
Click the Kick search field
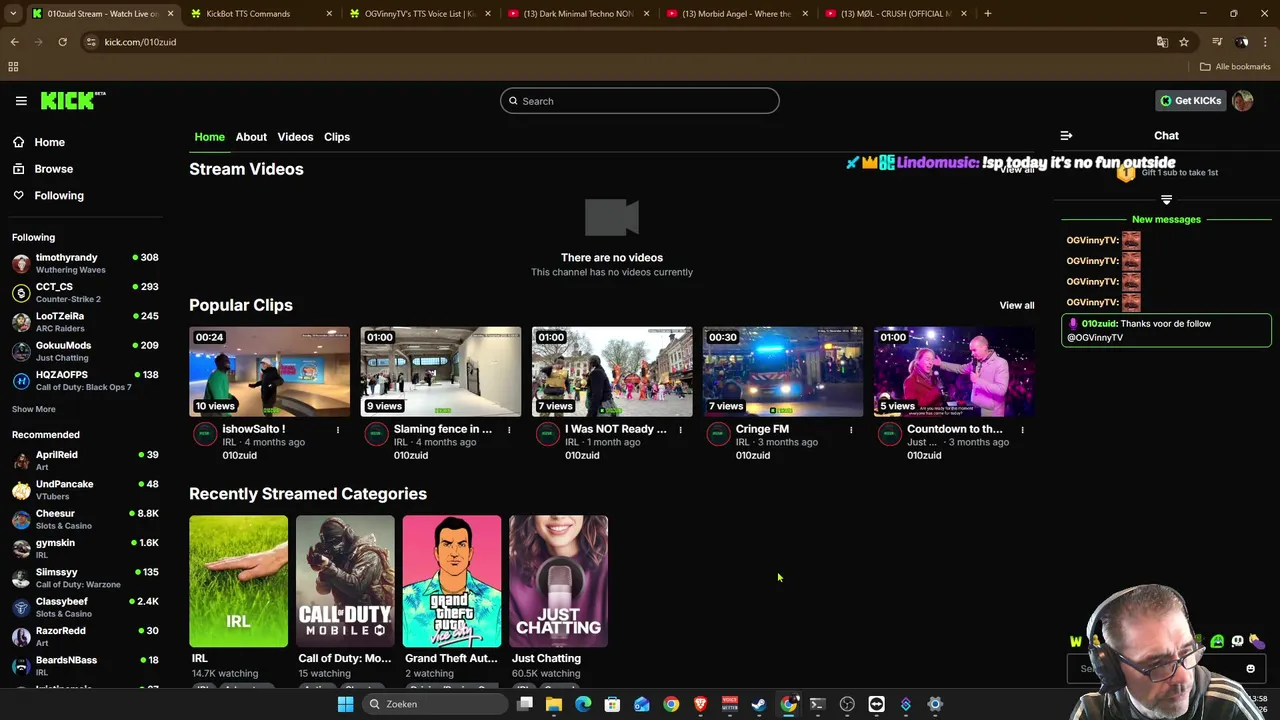[640, 101]
